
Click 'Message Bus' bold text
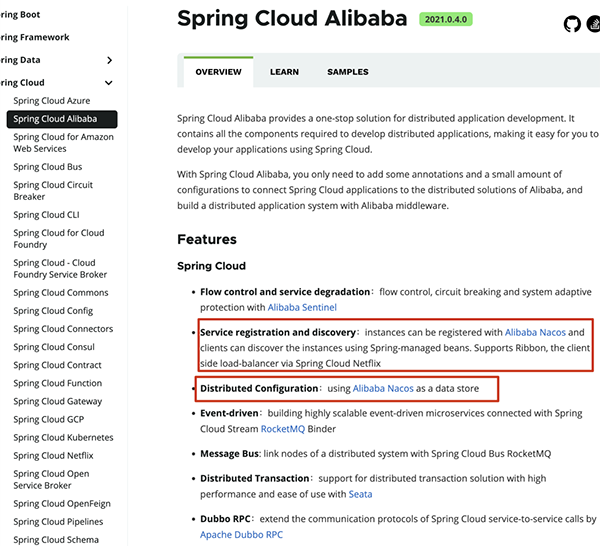(x=230, y=454)
